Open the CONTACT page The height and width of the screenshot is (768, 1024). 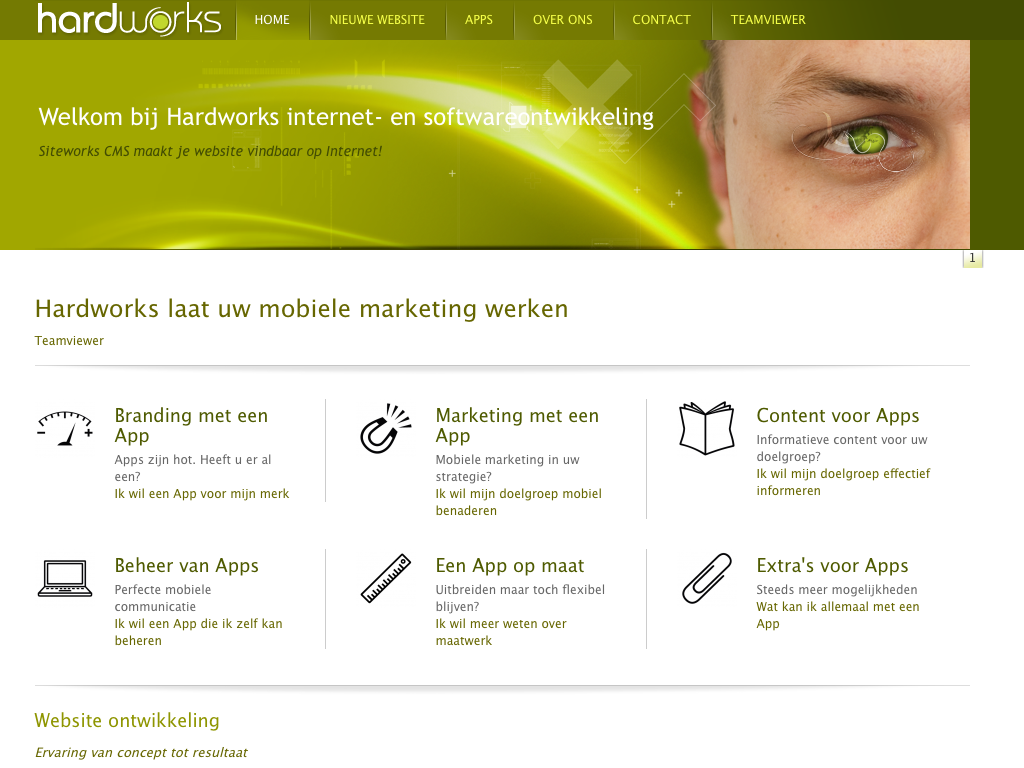pyautogui.click(x=661, y=20)
